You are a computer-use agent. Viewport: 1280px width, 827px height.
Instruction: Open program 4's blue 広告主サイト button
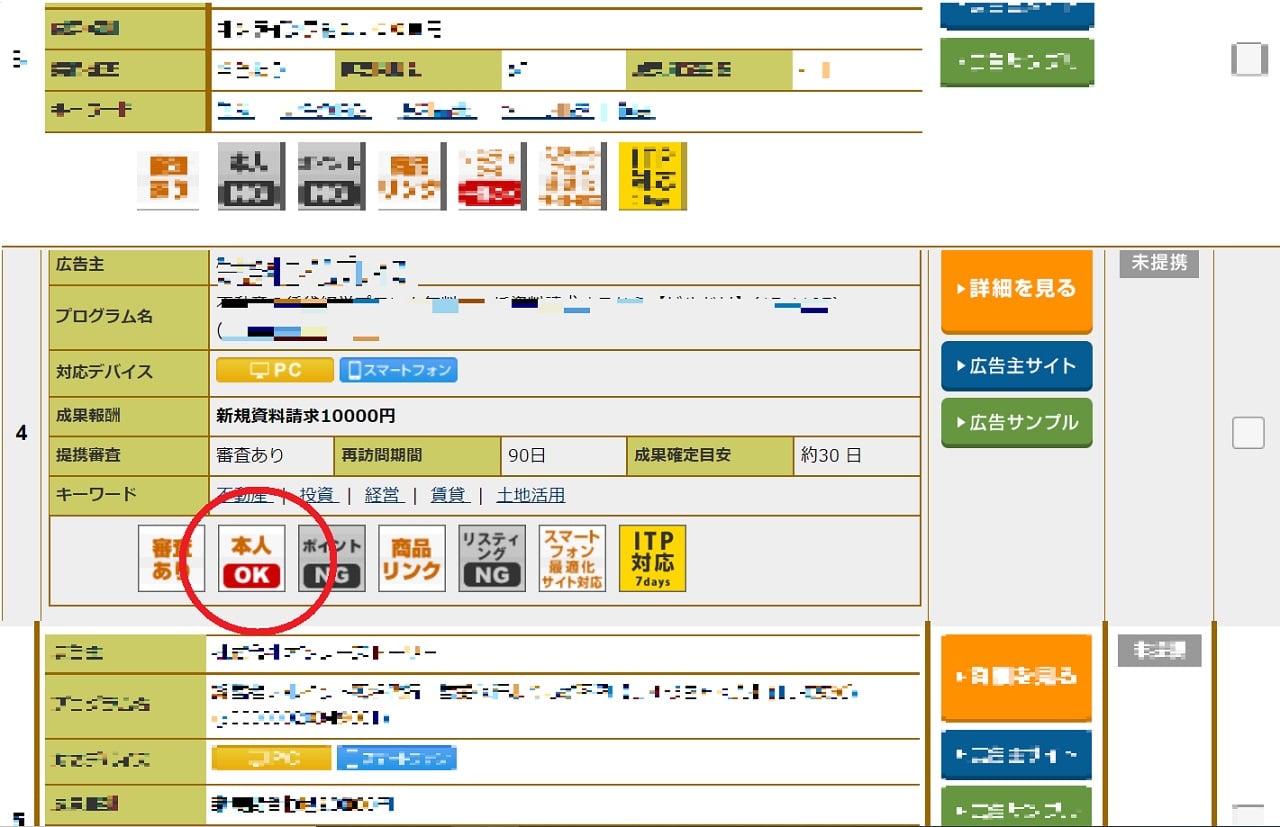(x=1016, y=366)
